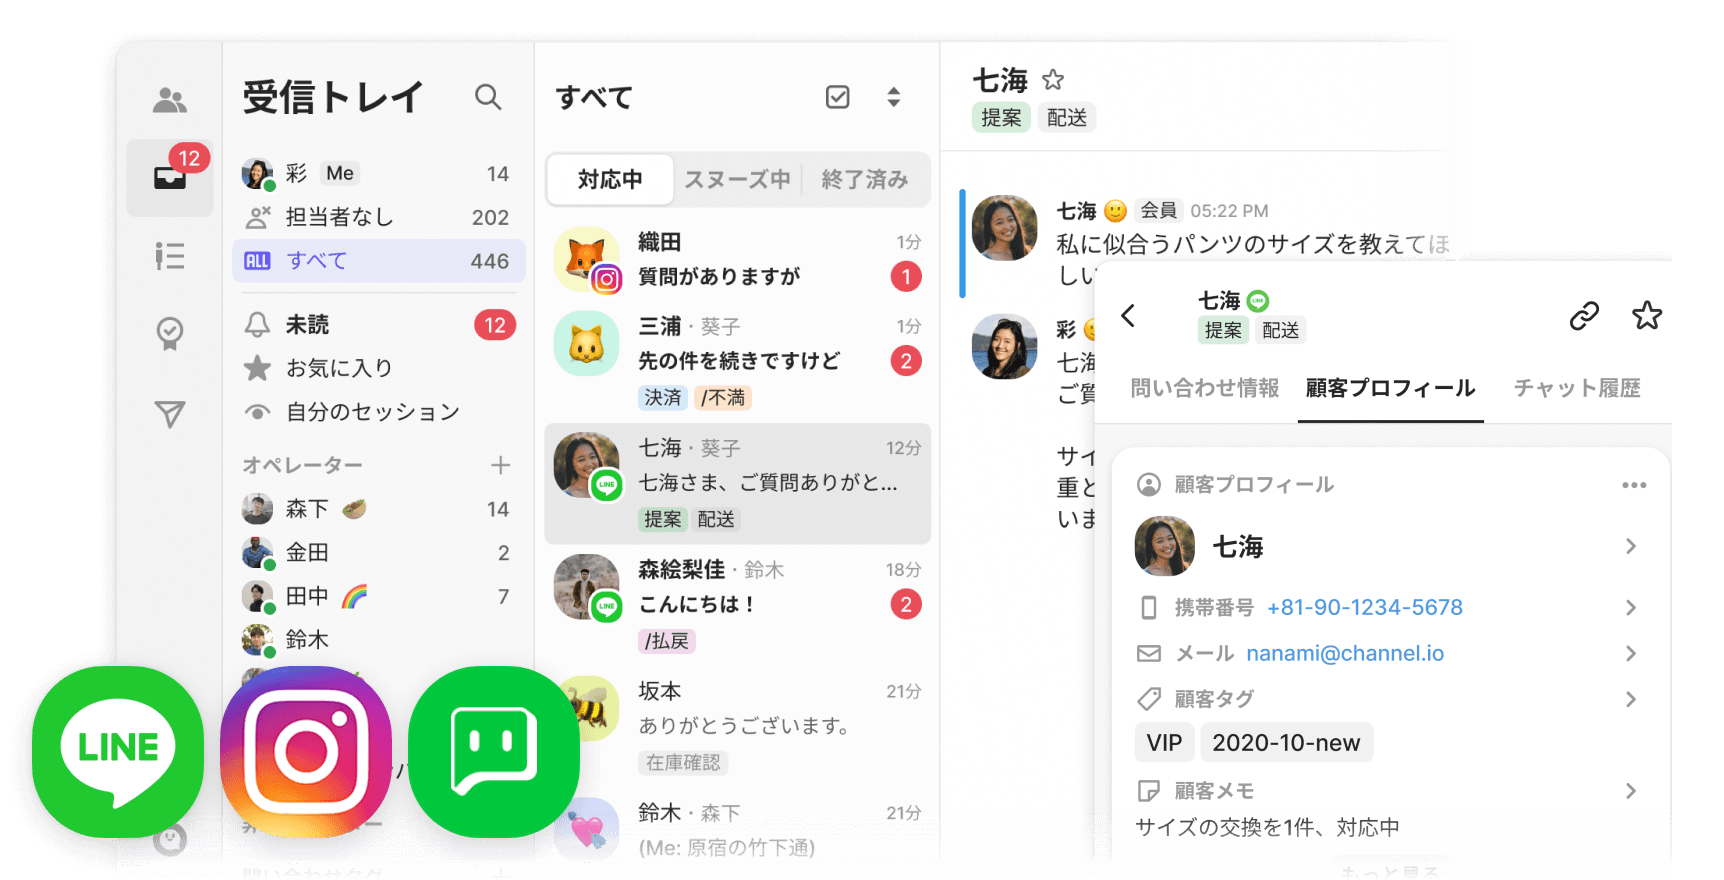1724x880 pixels.
Task: Toggle the select-all checkbox beside すべて
Action: [837, 97]
